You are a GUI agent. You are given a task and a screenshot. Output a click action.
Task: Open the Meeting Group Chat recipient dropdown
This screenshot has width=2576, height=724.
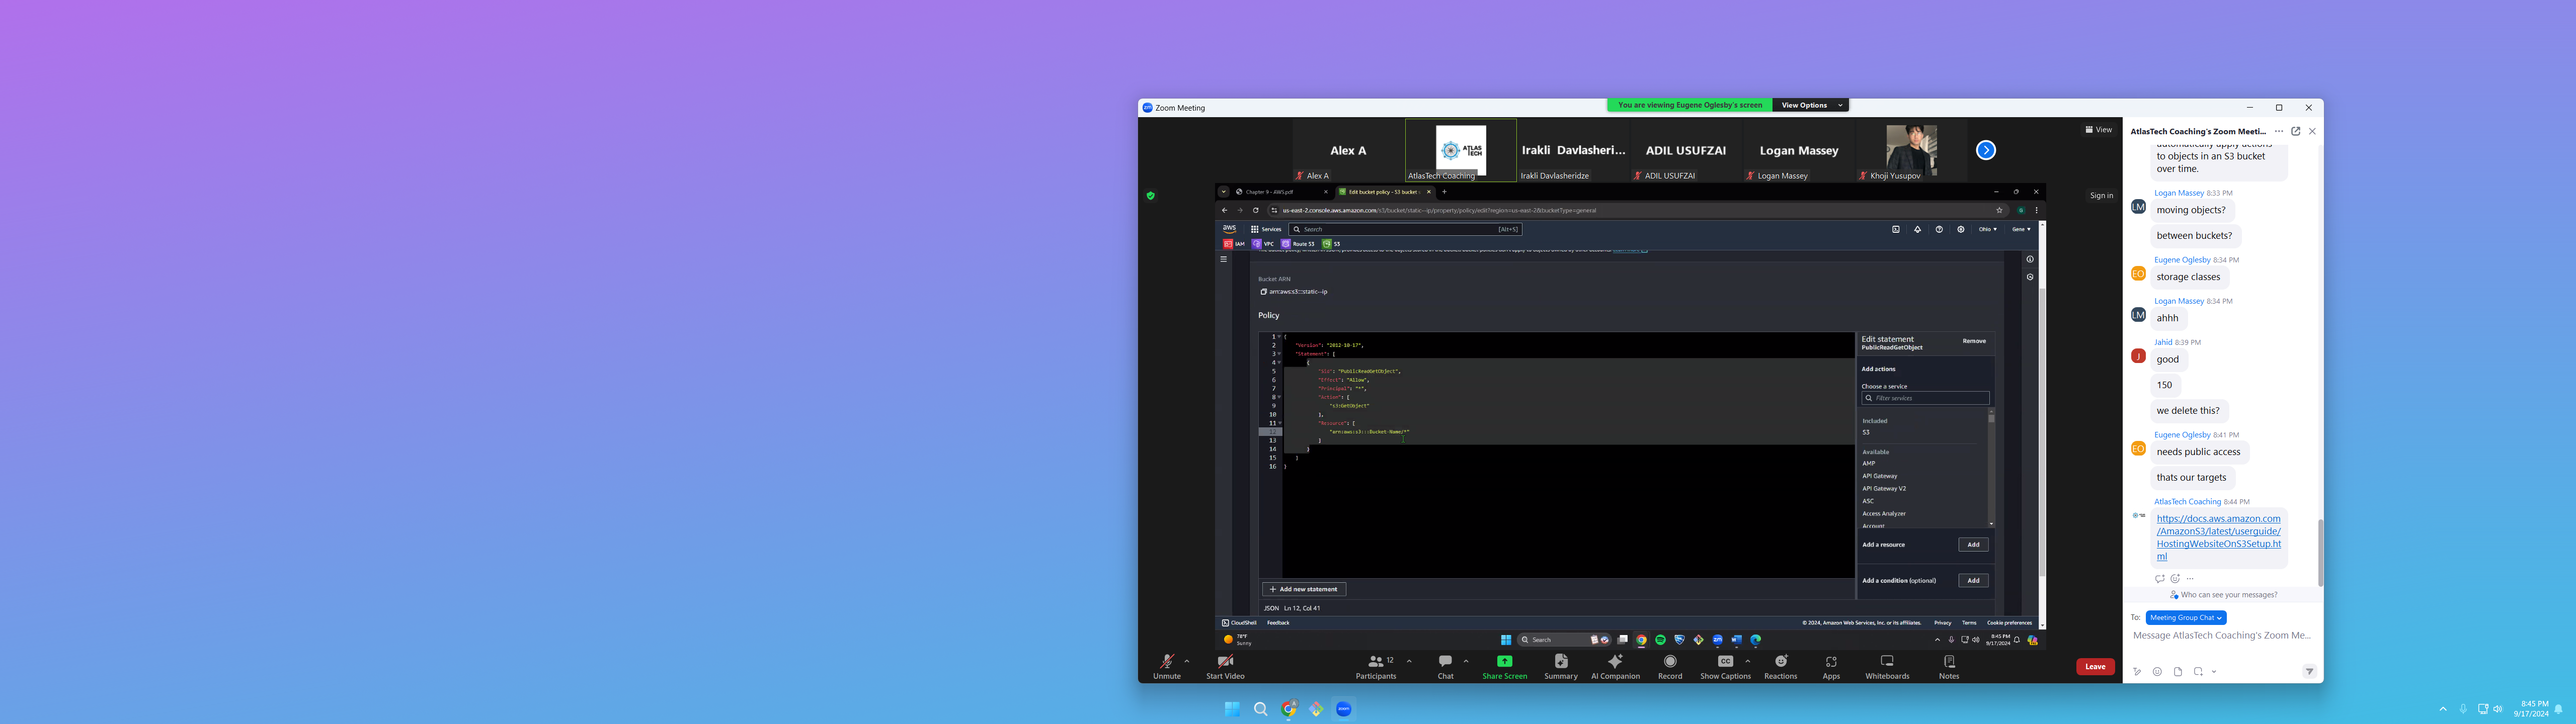2185,618
